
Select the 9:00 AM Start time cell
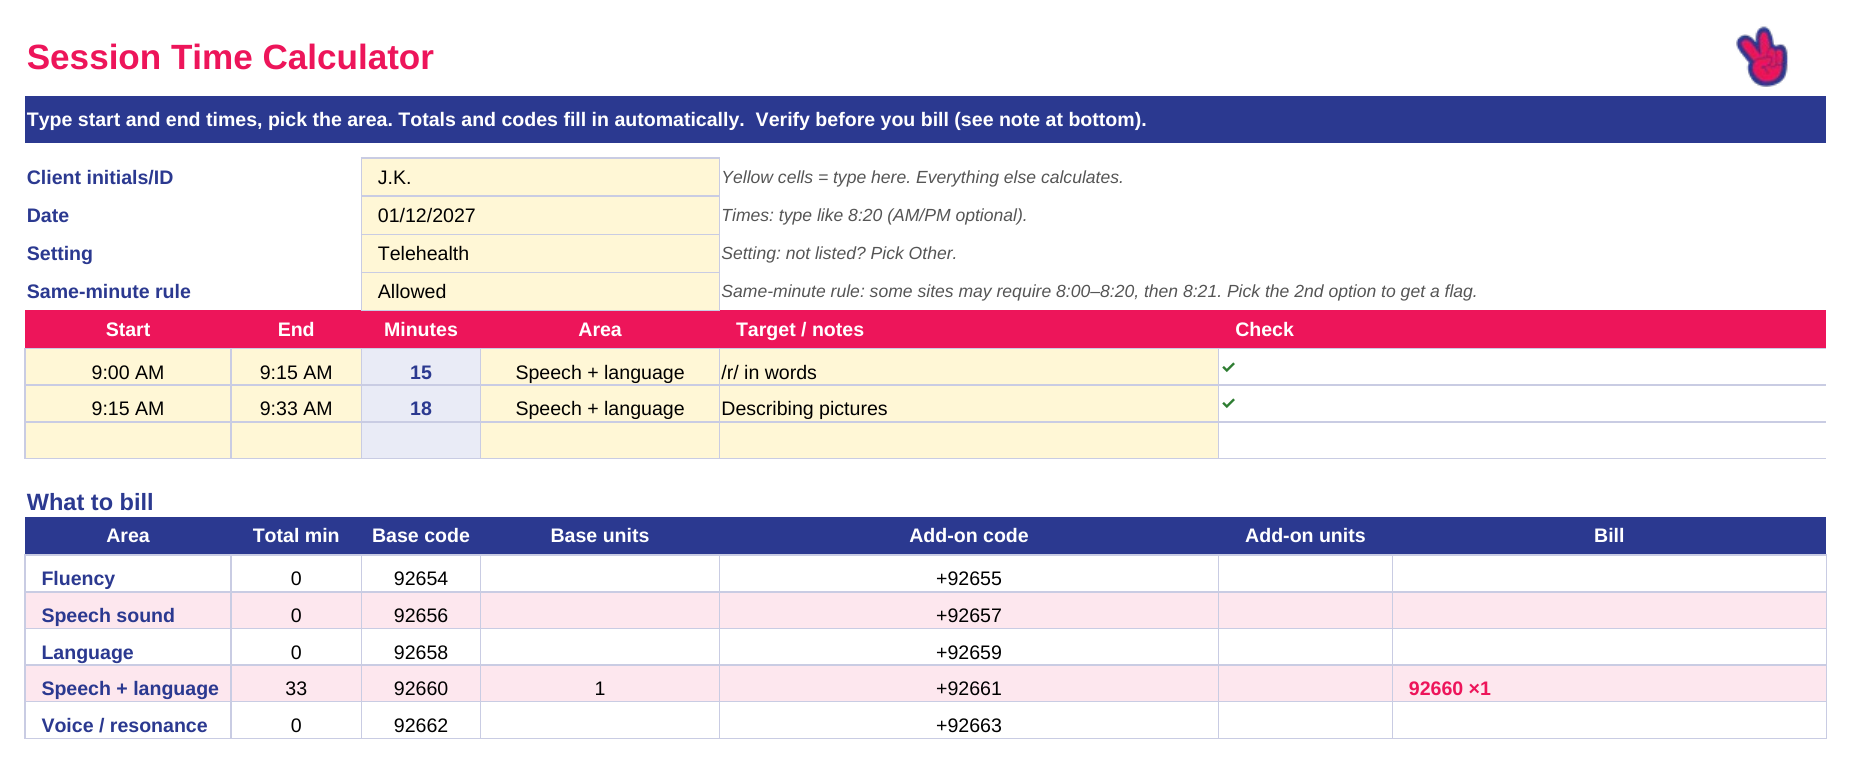point(128,367)
